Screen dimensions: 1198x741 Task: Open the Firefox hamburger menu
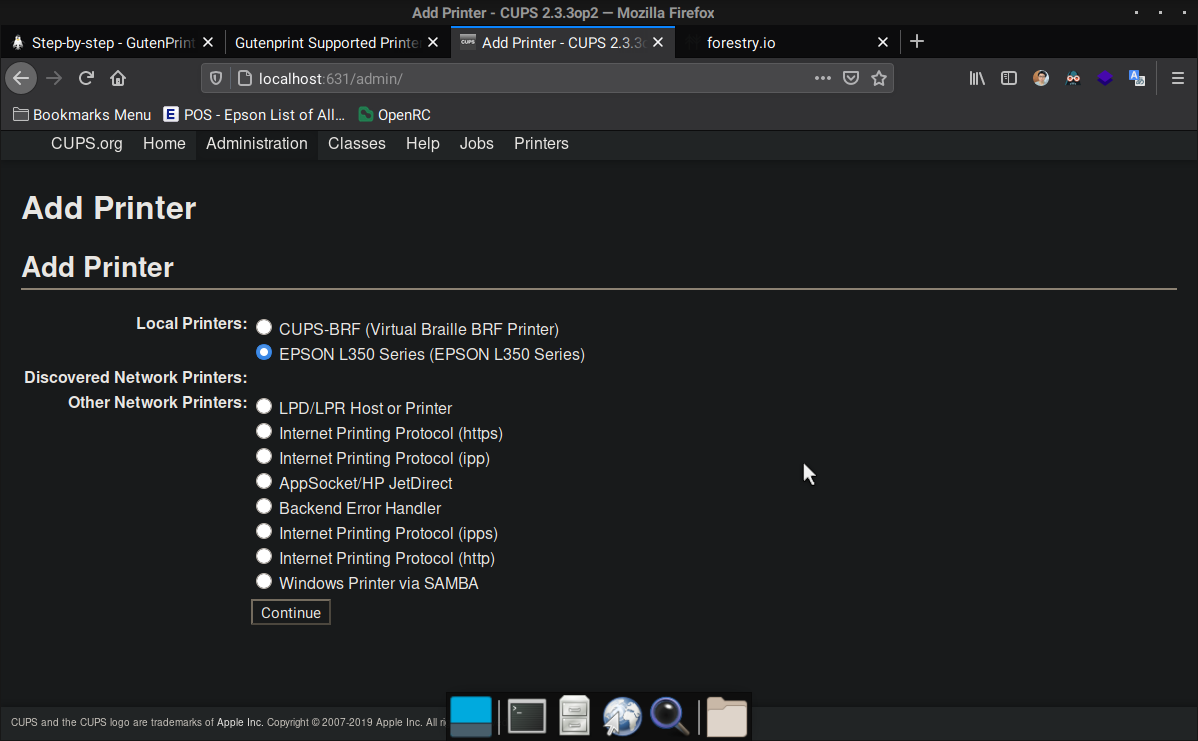click(1177, 78)
